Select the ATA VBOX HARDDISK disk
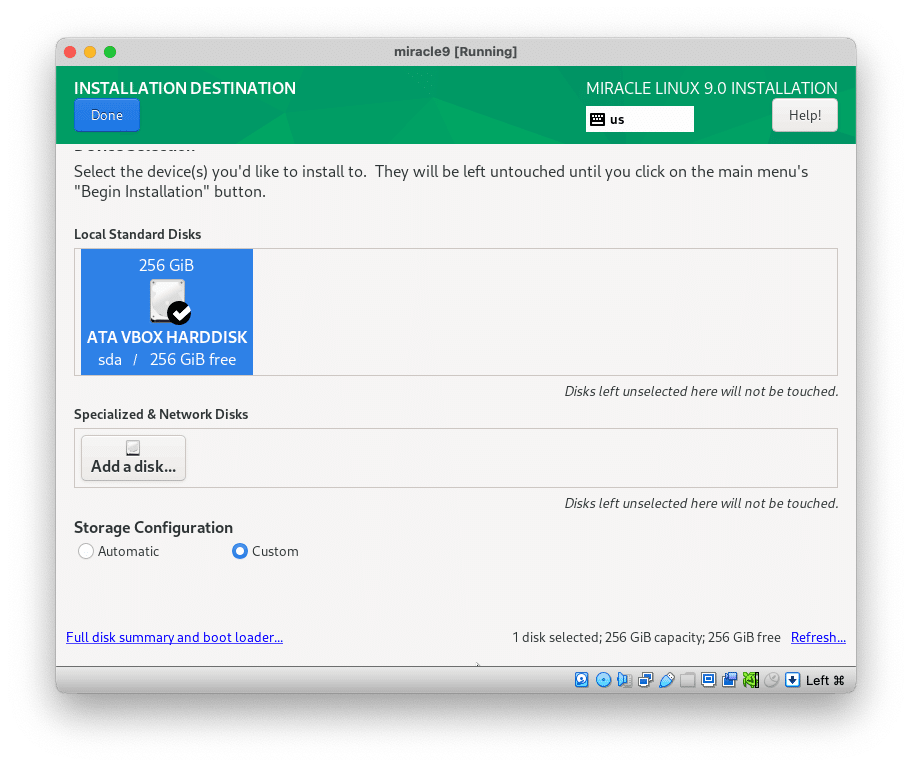Viewport: 912px width, 767px height. tap(166, 311)
